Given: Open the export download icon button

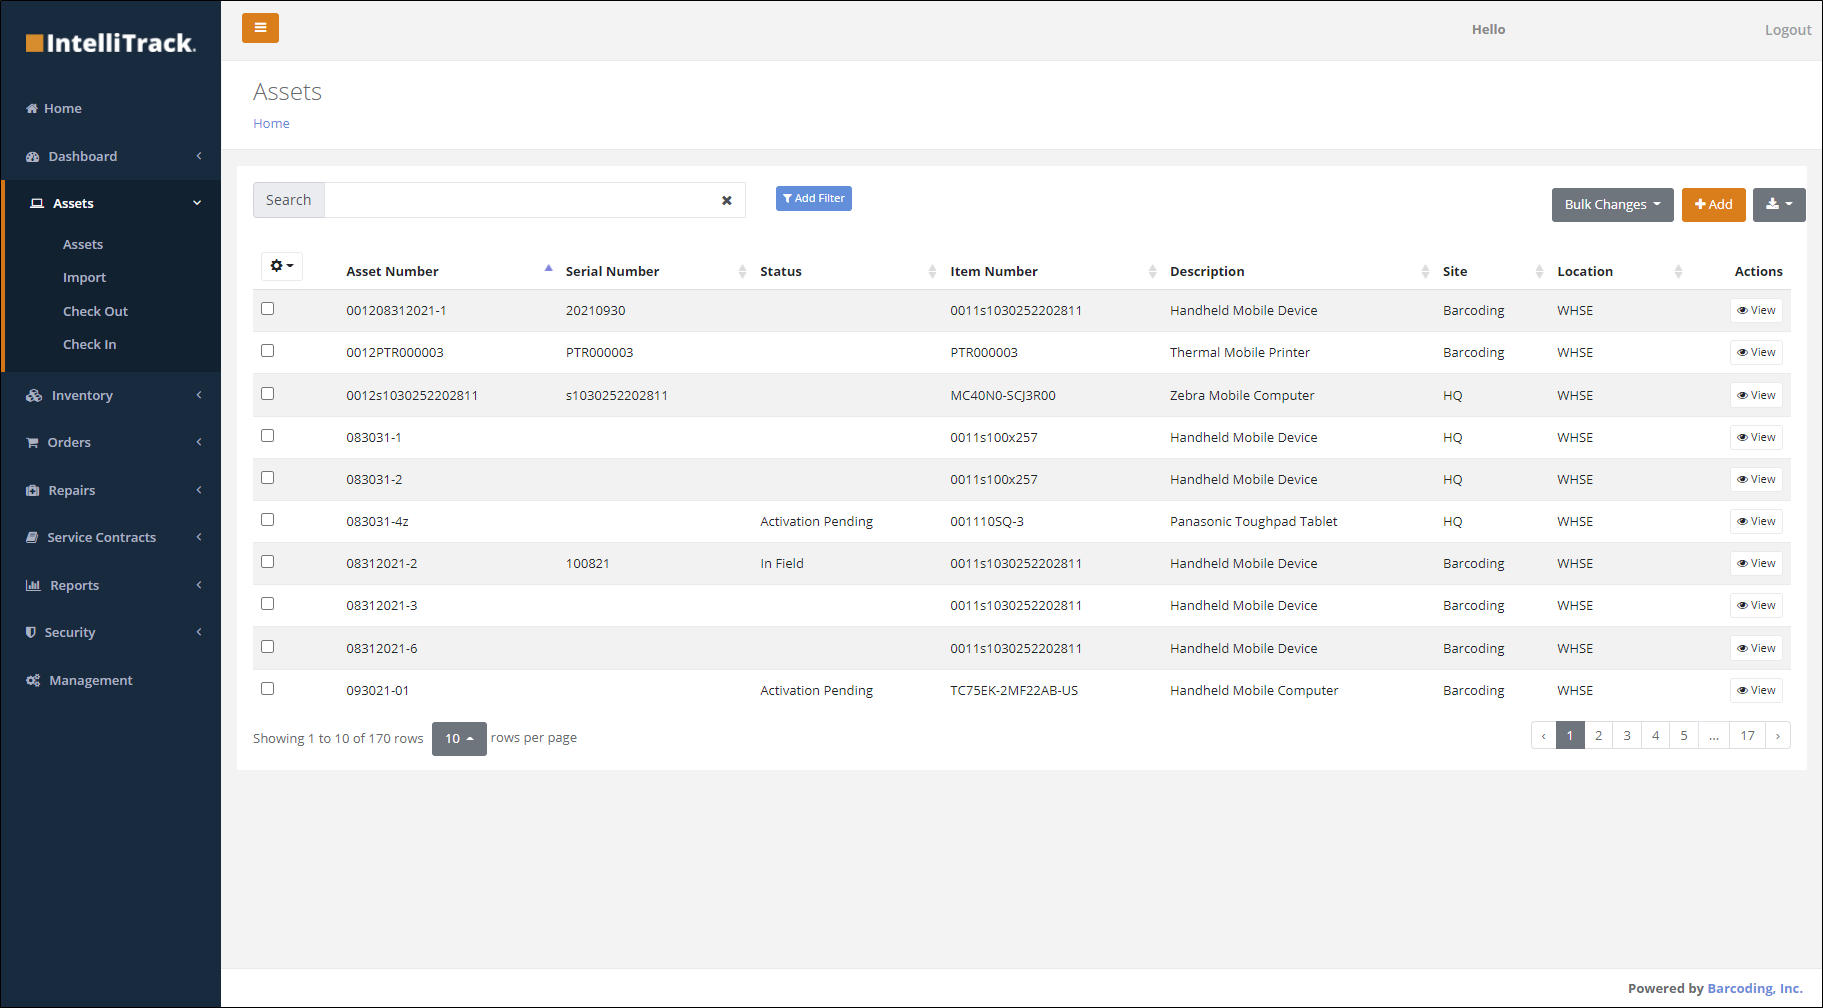Looking at the screenshot, I should 1778,205.
